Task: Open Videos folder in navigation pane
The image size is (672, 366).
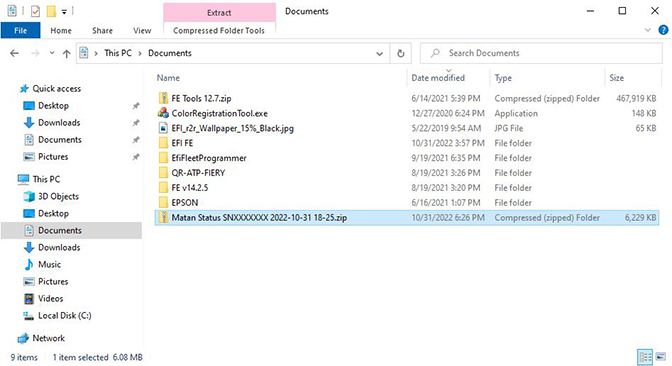Action: [x=51, y=299]
